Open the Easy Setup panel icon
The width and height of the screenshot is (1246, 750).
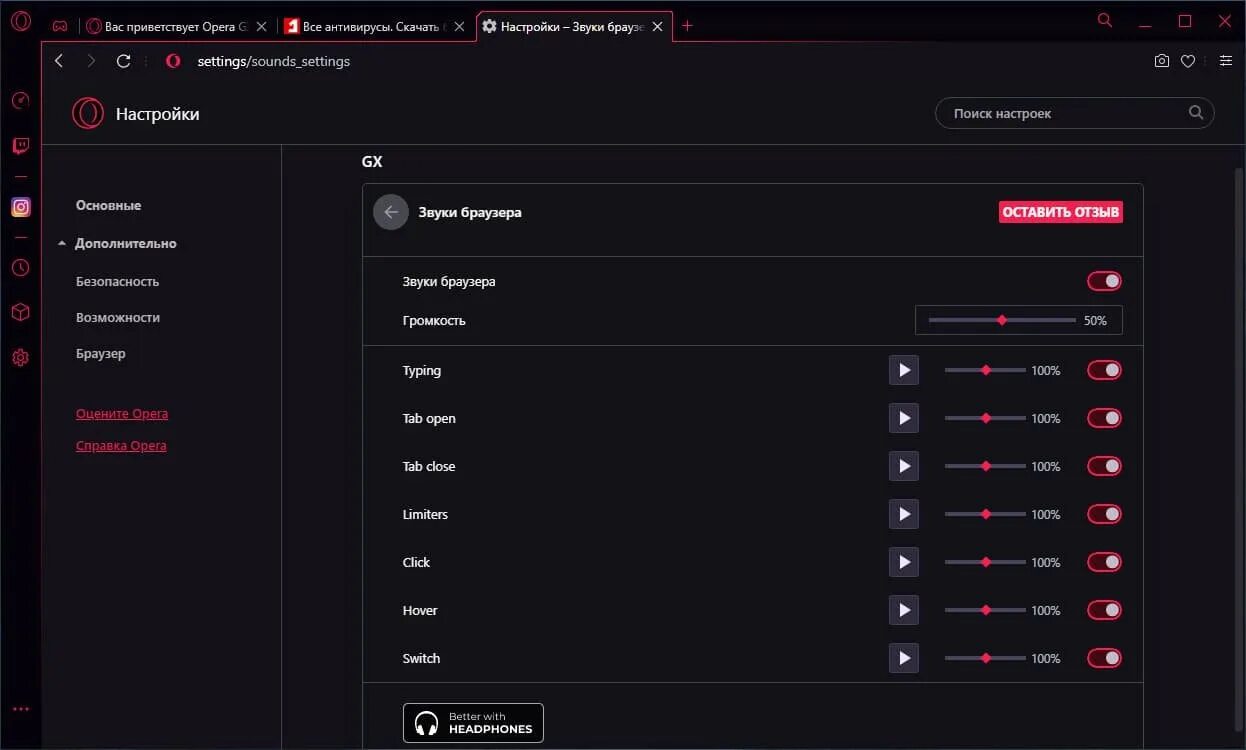coord(1226,61)
